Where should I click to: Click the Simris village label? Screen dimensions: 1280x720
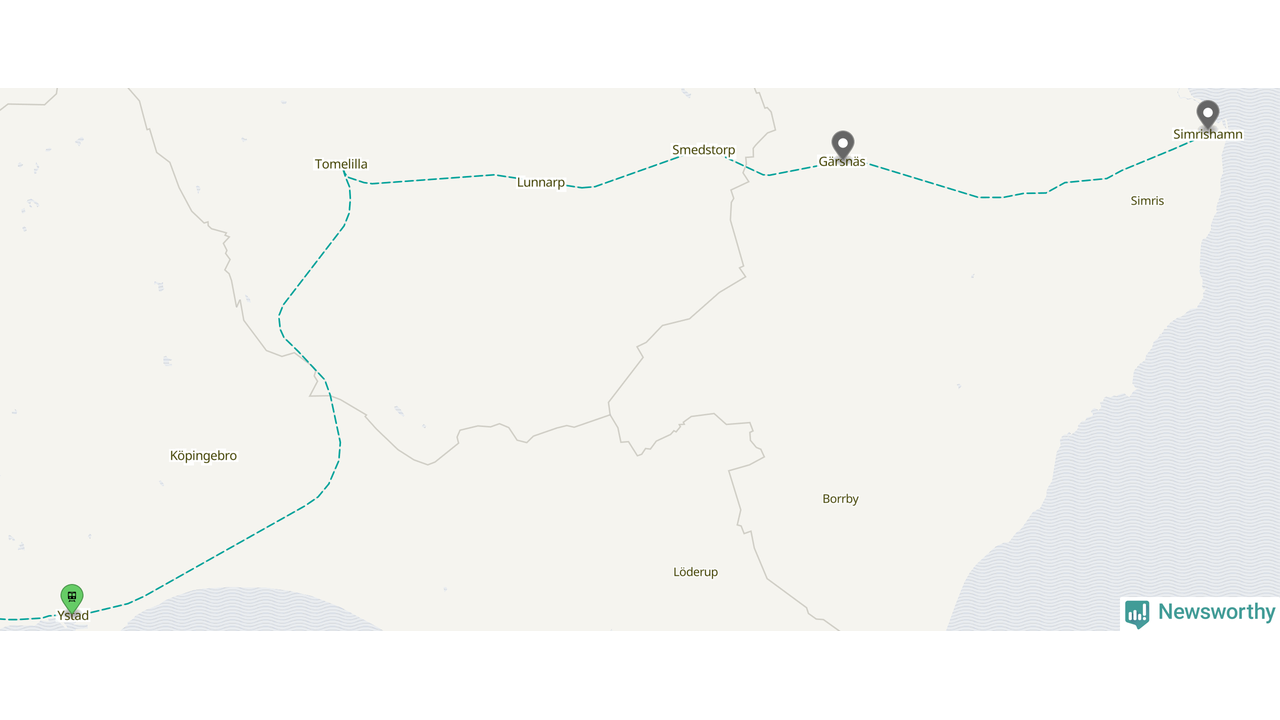click(x=1147, y=201)
